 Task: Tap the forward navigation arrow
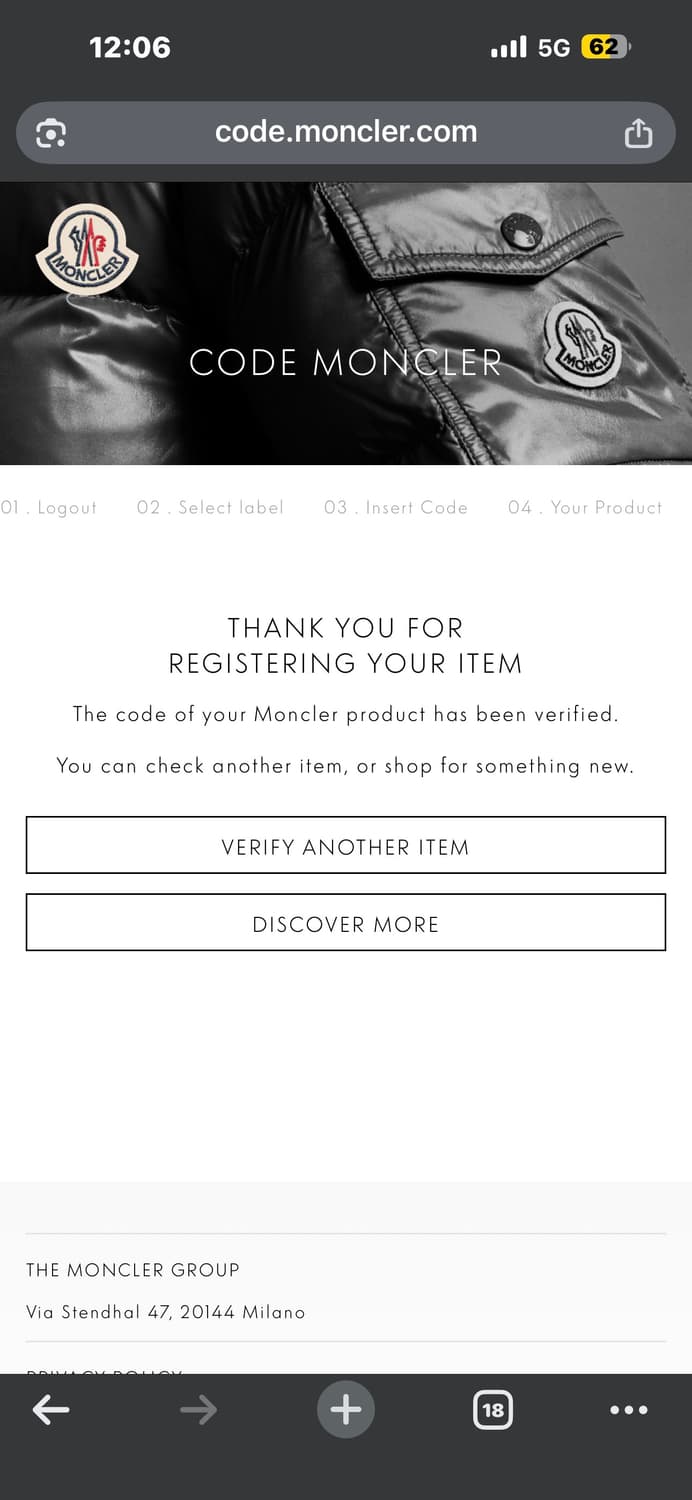[198, 1410]
